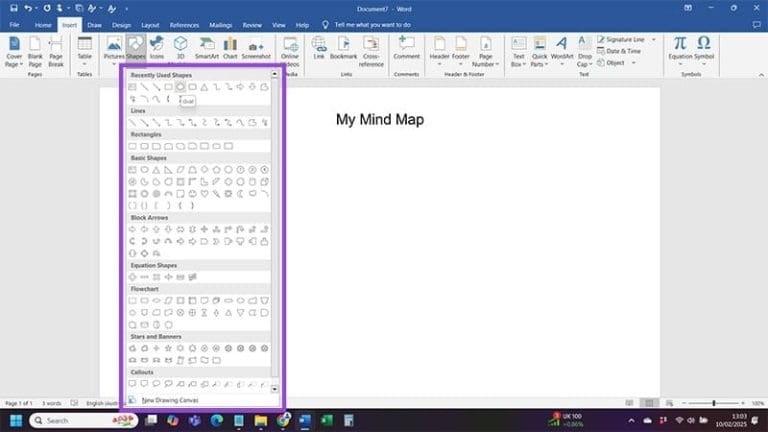The width and height of the screenshot is (768, 432).
Task: Insert Online Videos
Action: point(290,51)
